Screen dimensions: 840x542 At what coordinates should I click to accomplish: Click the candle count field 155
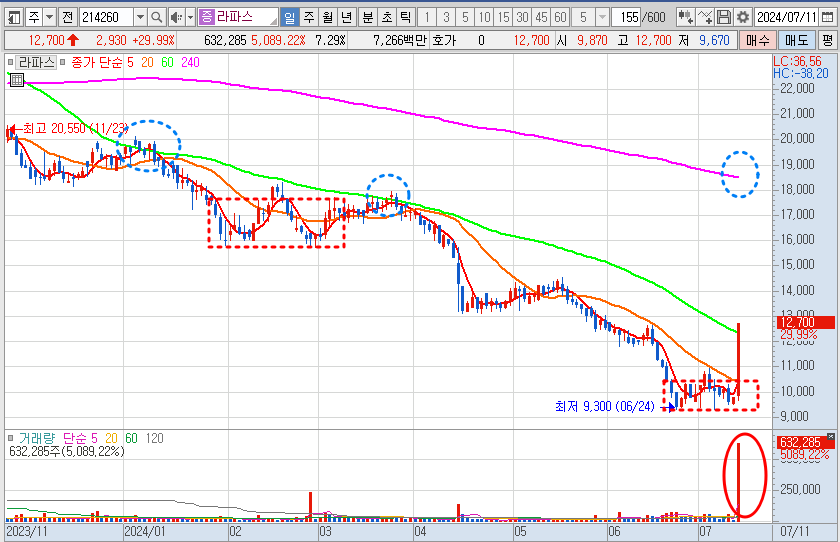point(626,18)
